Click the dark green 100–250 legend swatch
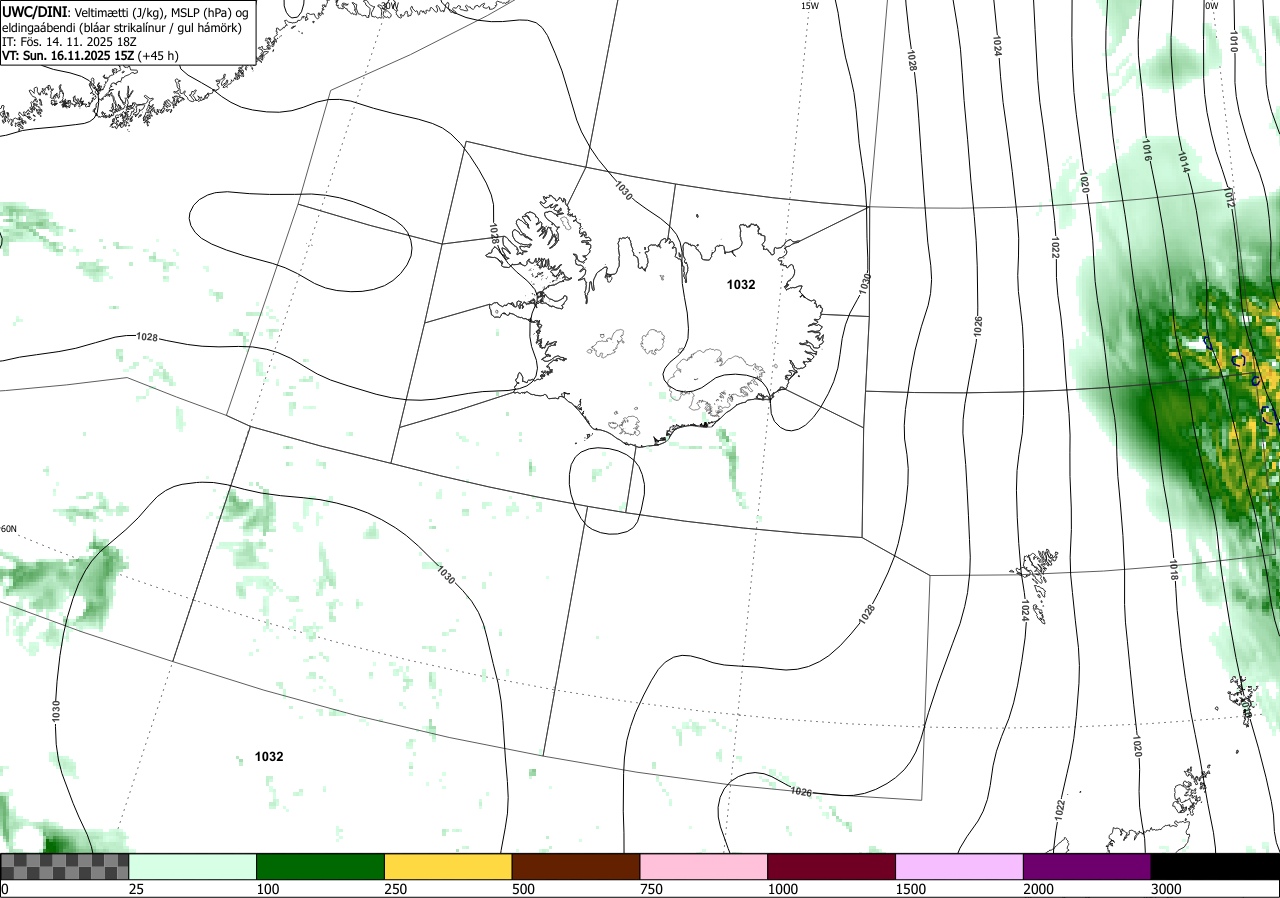Screen dimensions: 1280x898 tap(321, 866)
